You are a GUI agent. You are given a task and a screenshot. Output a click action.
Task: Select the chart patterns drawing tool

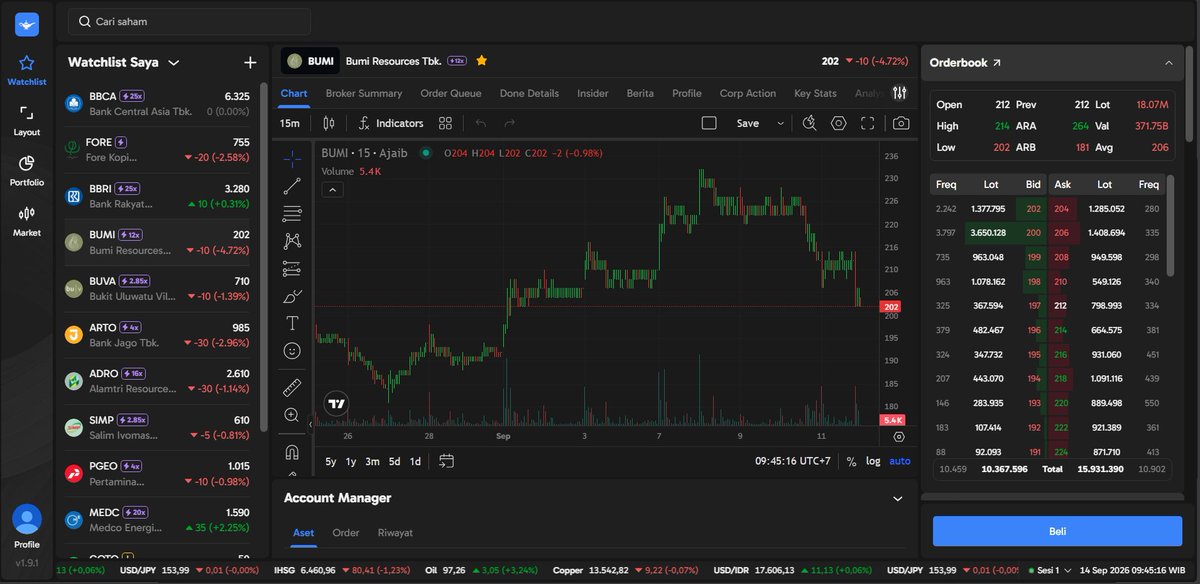292,240
